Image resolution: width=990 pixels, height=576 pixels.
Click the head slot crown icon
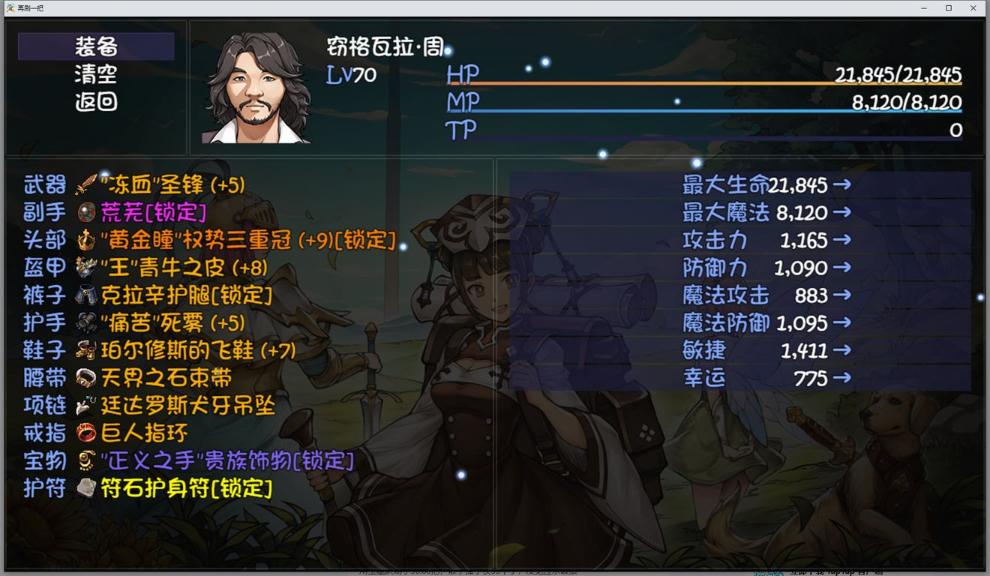click(x=86, y=240)
